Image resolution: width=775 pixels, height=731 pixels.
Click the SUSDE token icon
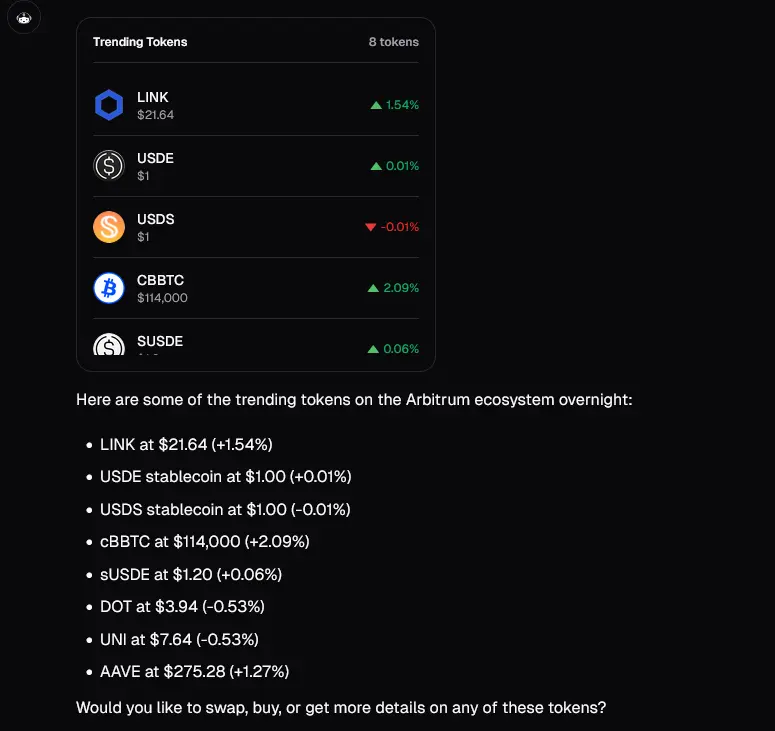(109, 344)
